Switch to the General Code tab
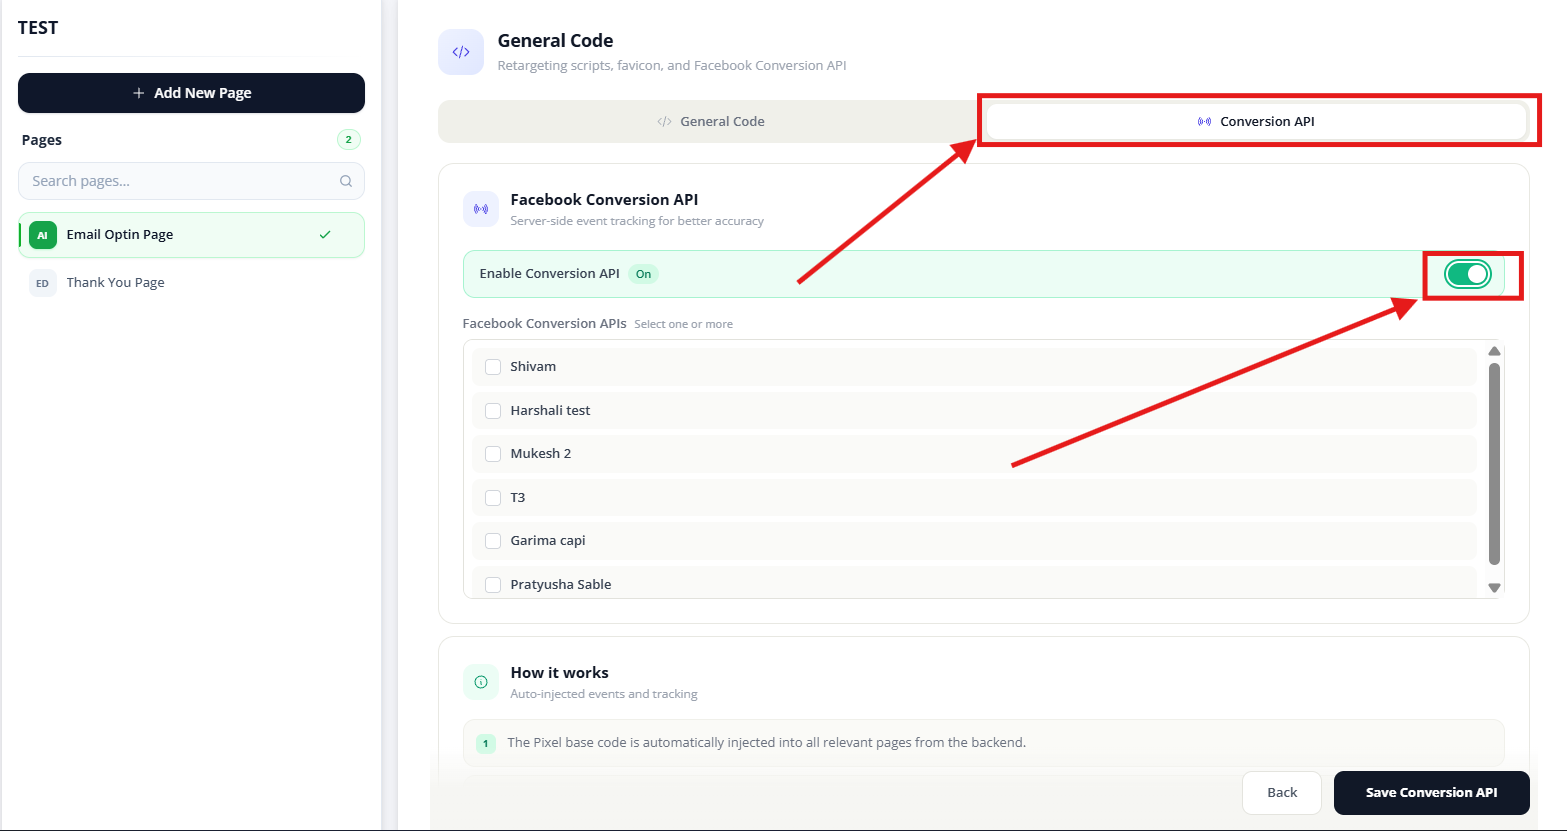This screenshot has width=1567, height=831. (x=711, y=121)
